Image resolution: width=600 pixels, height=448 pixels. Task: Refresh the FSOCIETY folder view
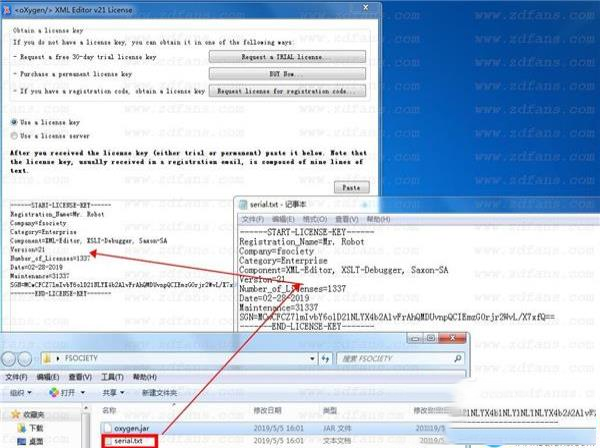[x=325, y=358]
